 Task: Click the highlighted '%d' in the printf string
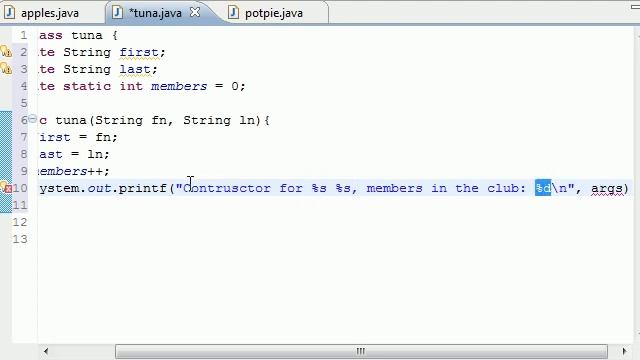pos(543,188)
